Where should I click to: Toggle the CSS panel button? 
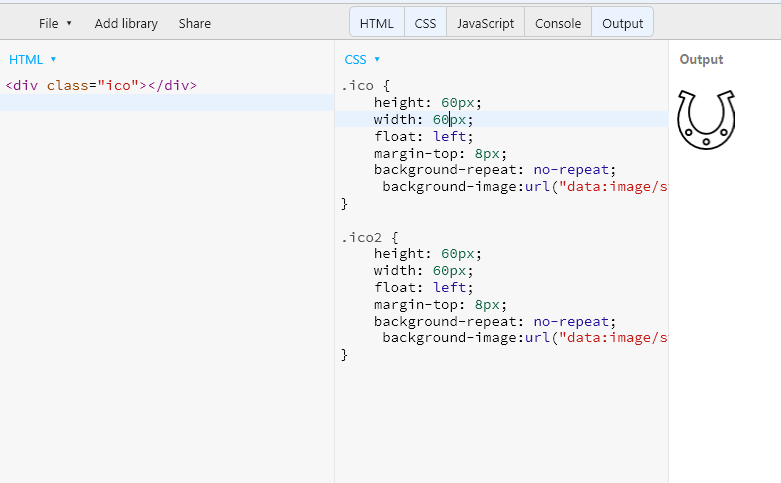coord(425,23)
